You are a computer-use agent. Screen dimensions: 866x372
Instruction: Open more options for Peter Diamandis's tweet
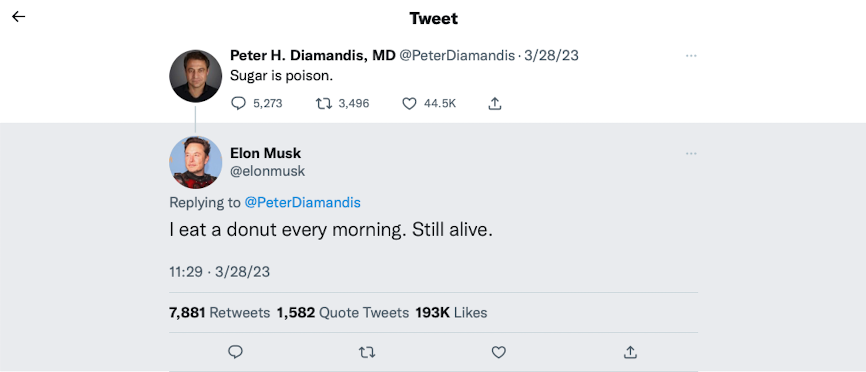691,56
